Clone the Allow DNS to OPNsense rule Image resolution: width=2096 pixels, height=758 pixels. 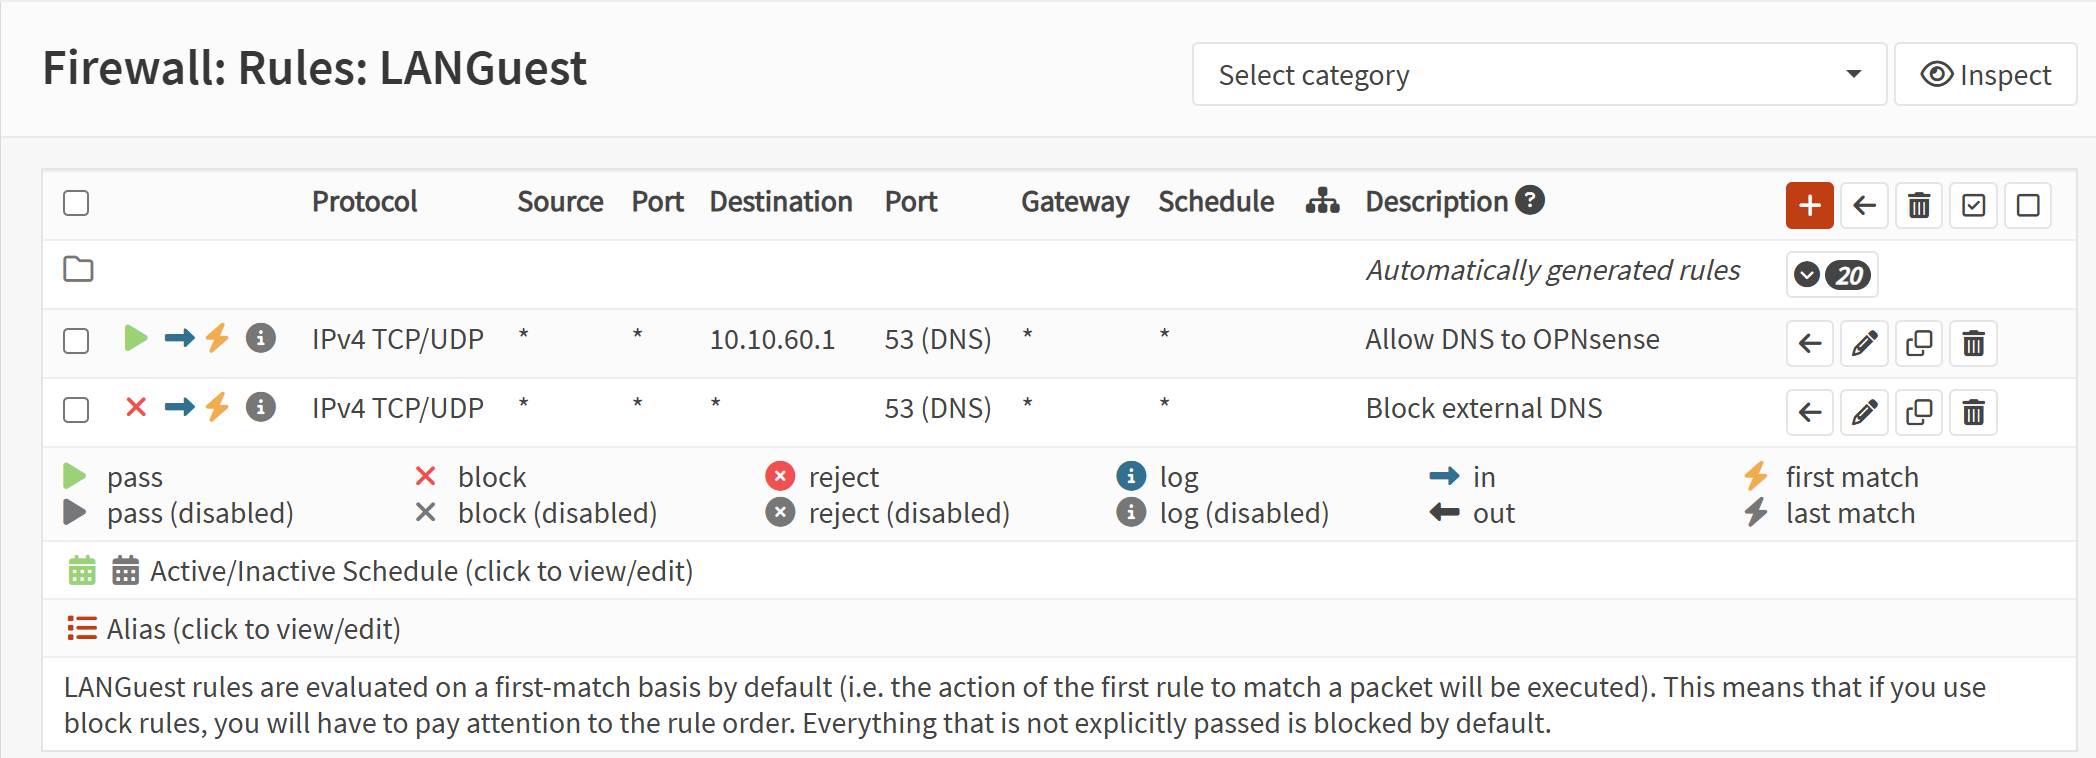(1918, 343)
